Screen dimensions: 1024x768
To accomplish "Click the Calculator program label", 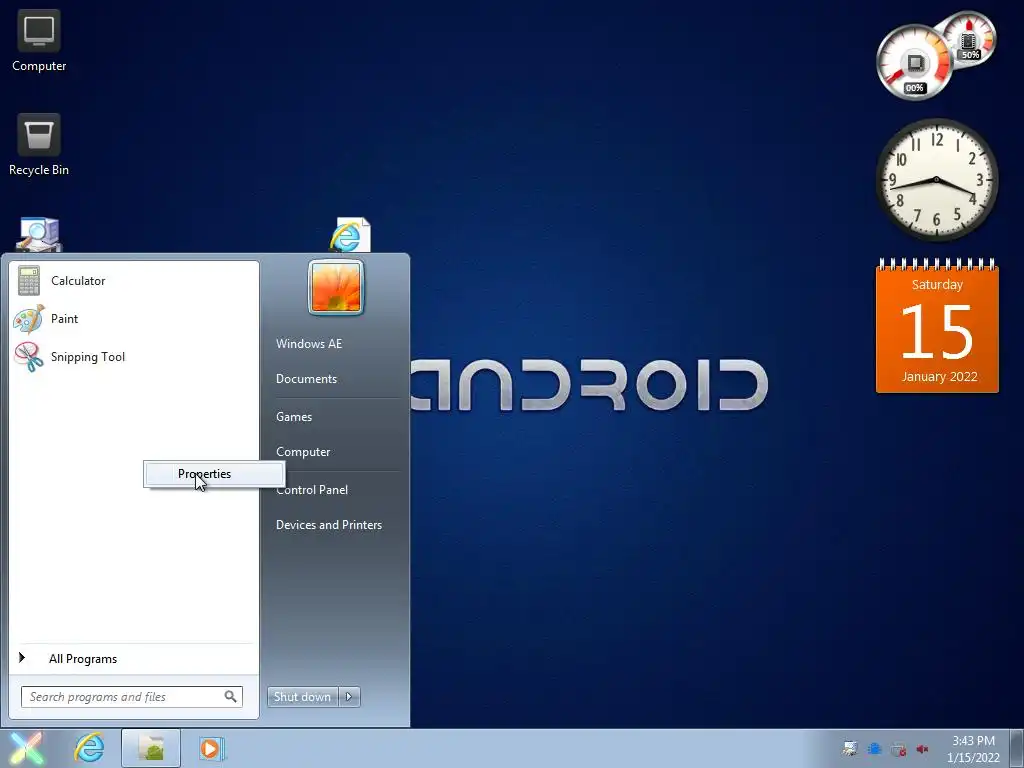I will click(78, 281).
